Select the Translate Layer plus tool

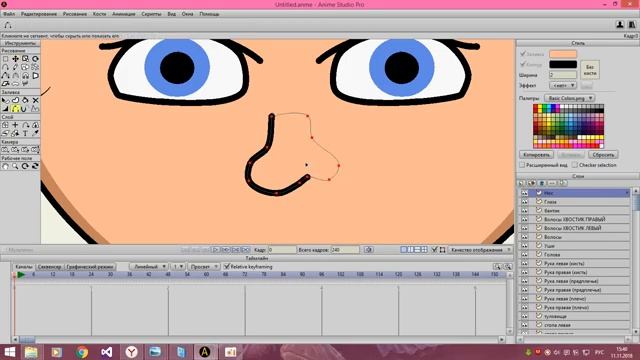click(16, 125)
